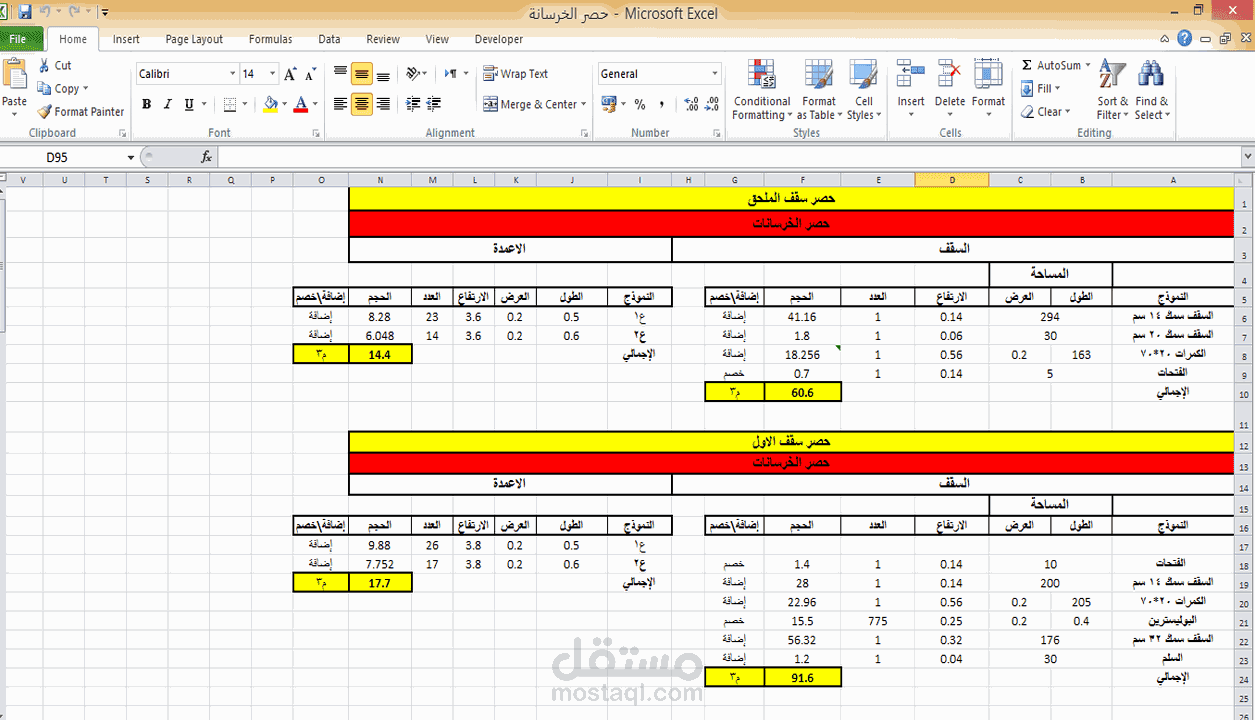Click the Percent Style icon

[640, 104]
